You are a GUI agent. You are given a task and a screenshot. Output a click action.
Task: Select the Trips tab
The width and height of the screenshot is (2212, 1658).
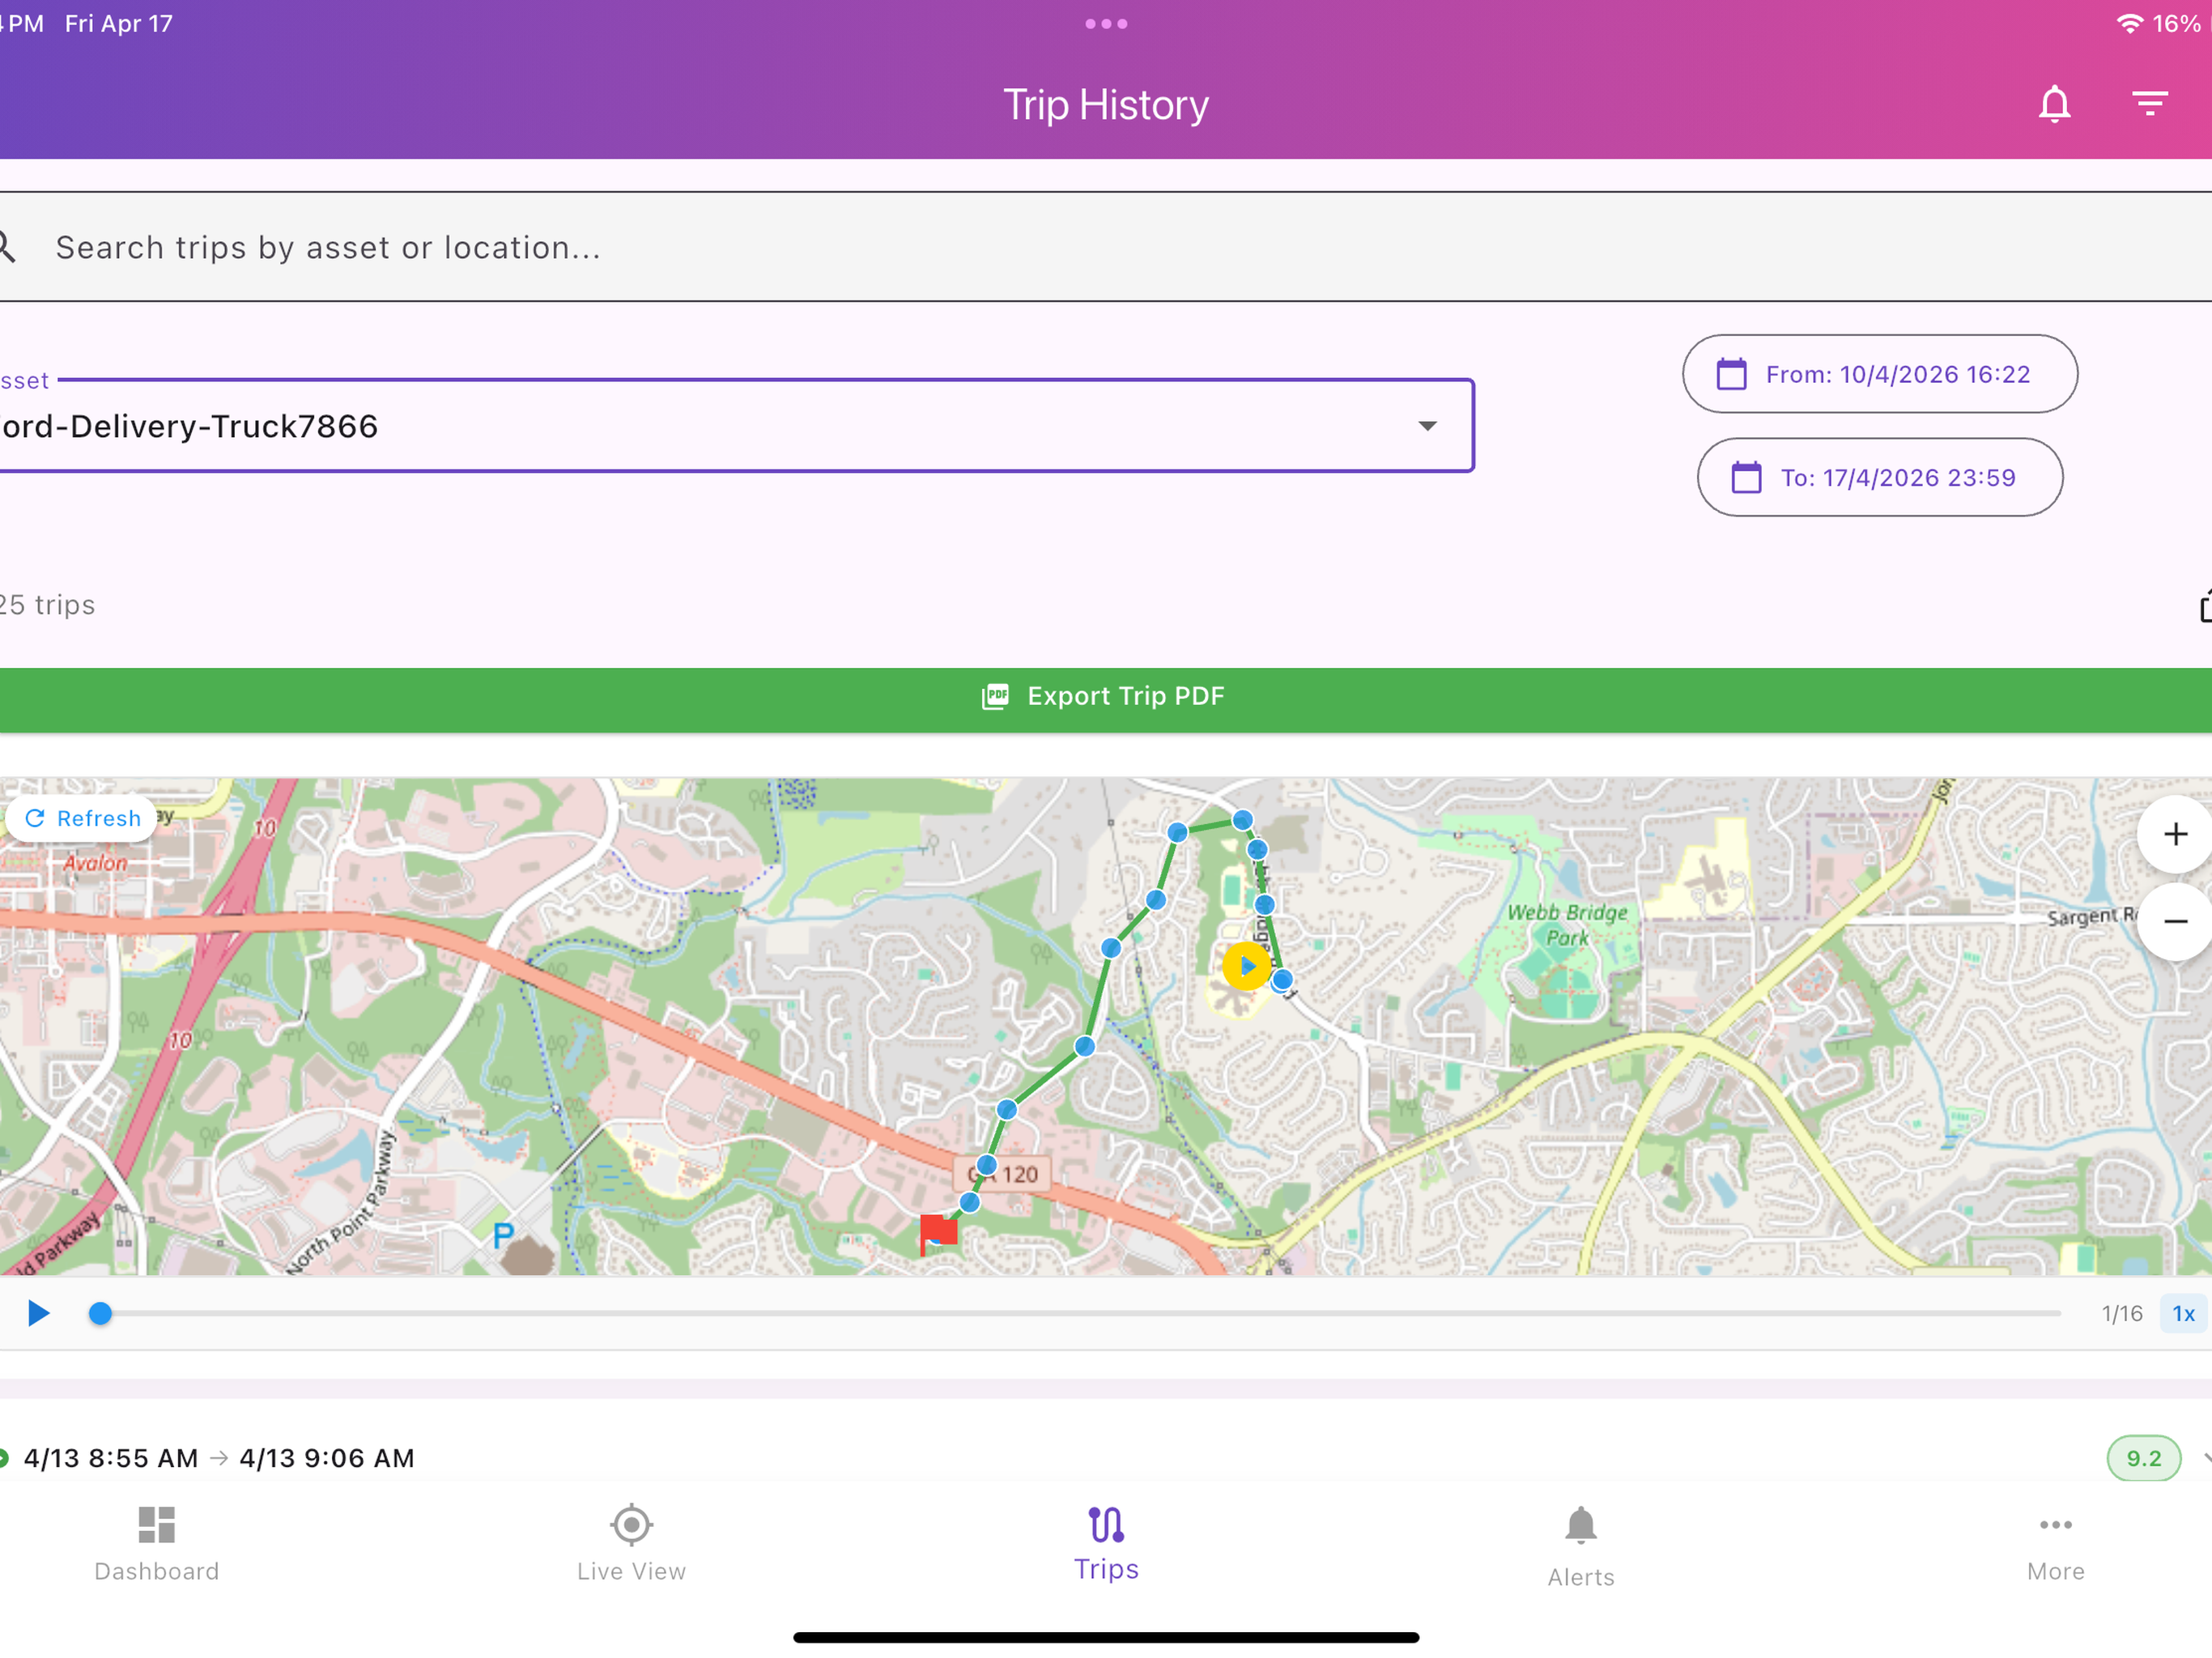1106,1544
